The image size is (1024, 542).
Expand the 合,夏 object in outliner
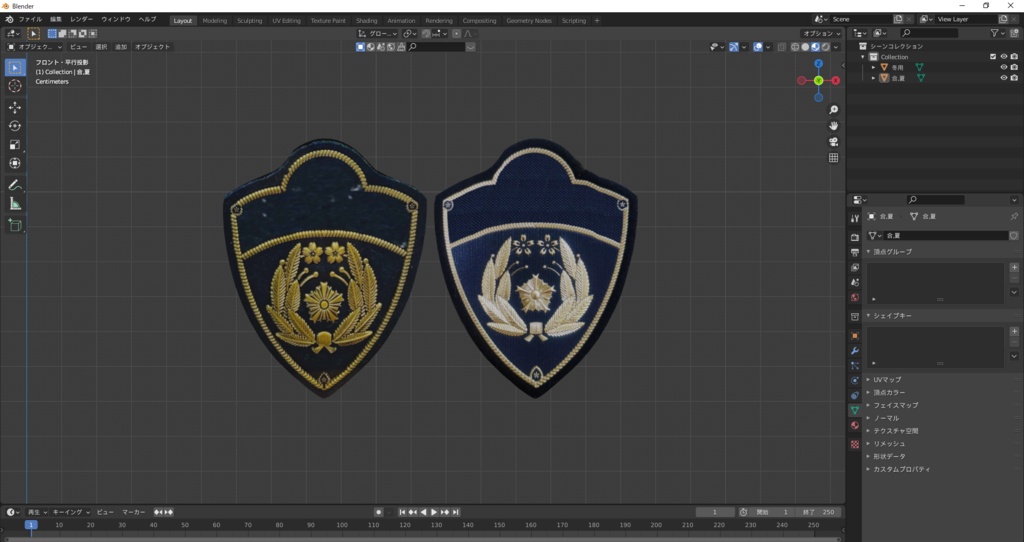pyautogui.click(x=874, y=78)
